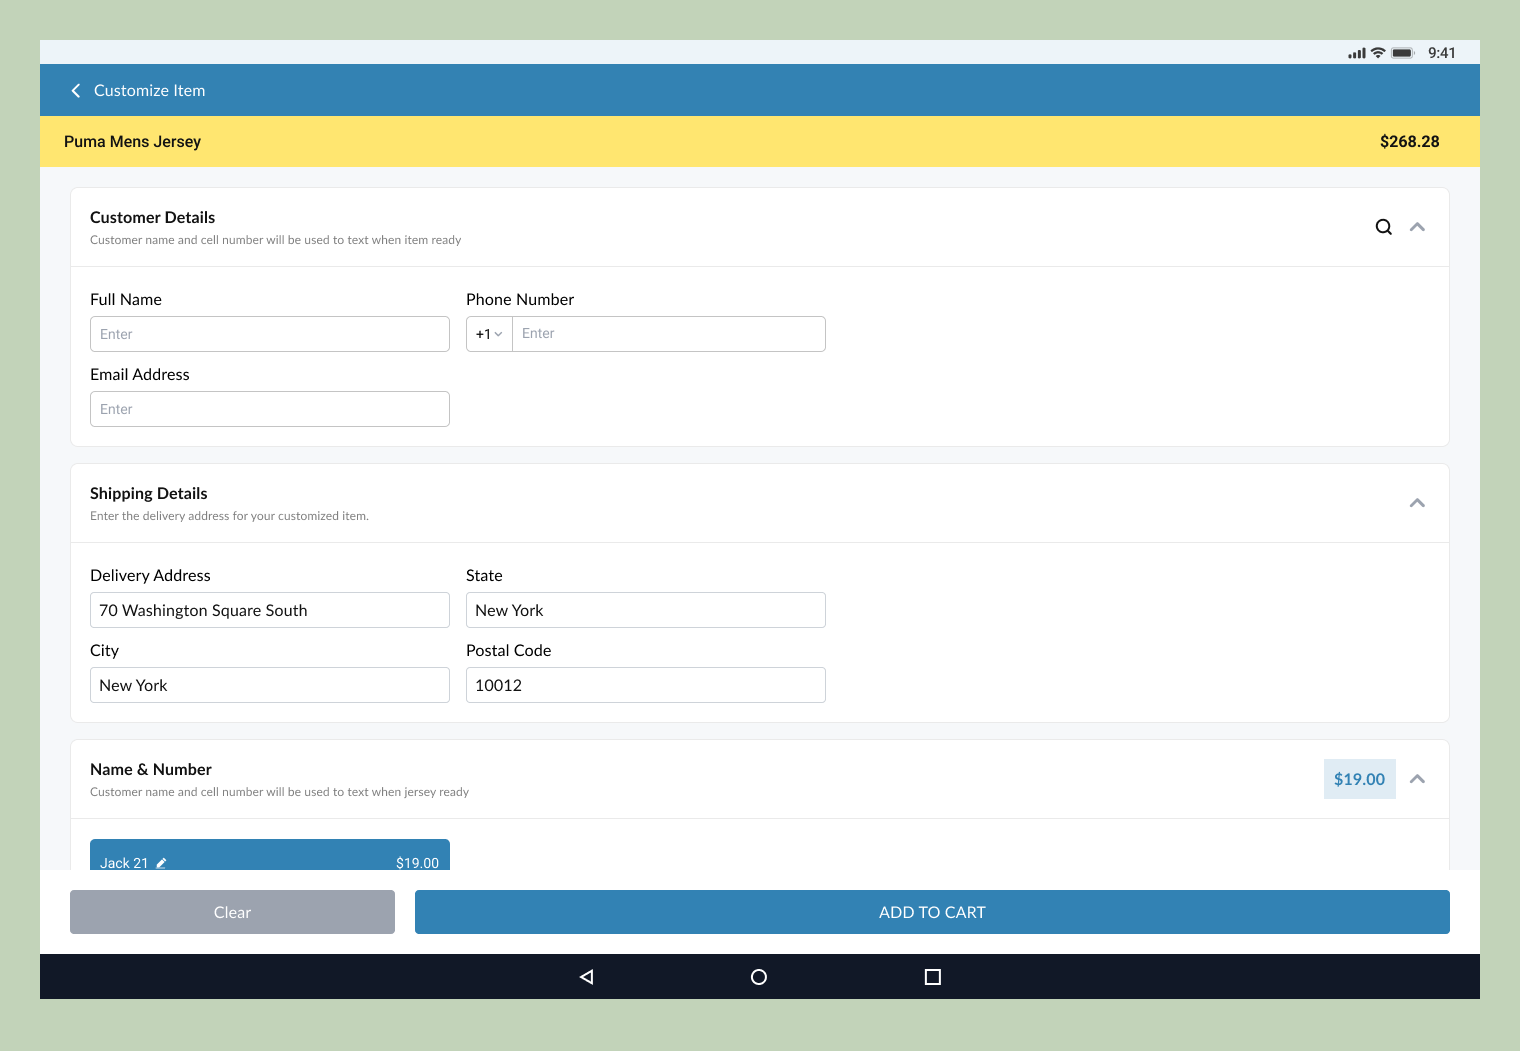Tap the Wi-Fi status icon
The width and height of the screenshot is (1520, 1051).
(1378, 53)
